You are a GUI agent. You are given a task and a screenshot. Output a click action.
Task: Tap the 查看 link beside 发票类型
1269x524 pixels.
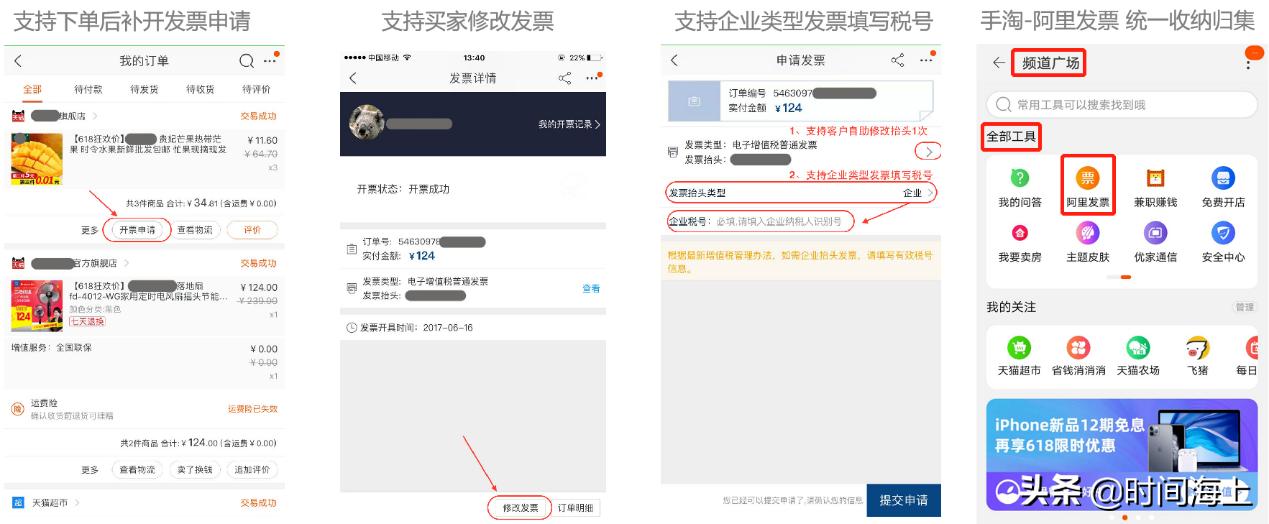tap(591, 288)
